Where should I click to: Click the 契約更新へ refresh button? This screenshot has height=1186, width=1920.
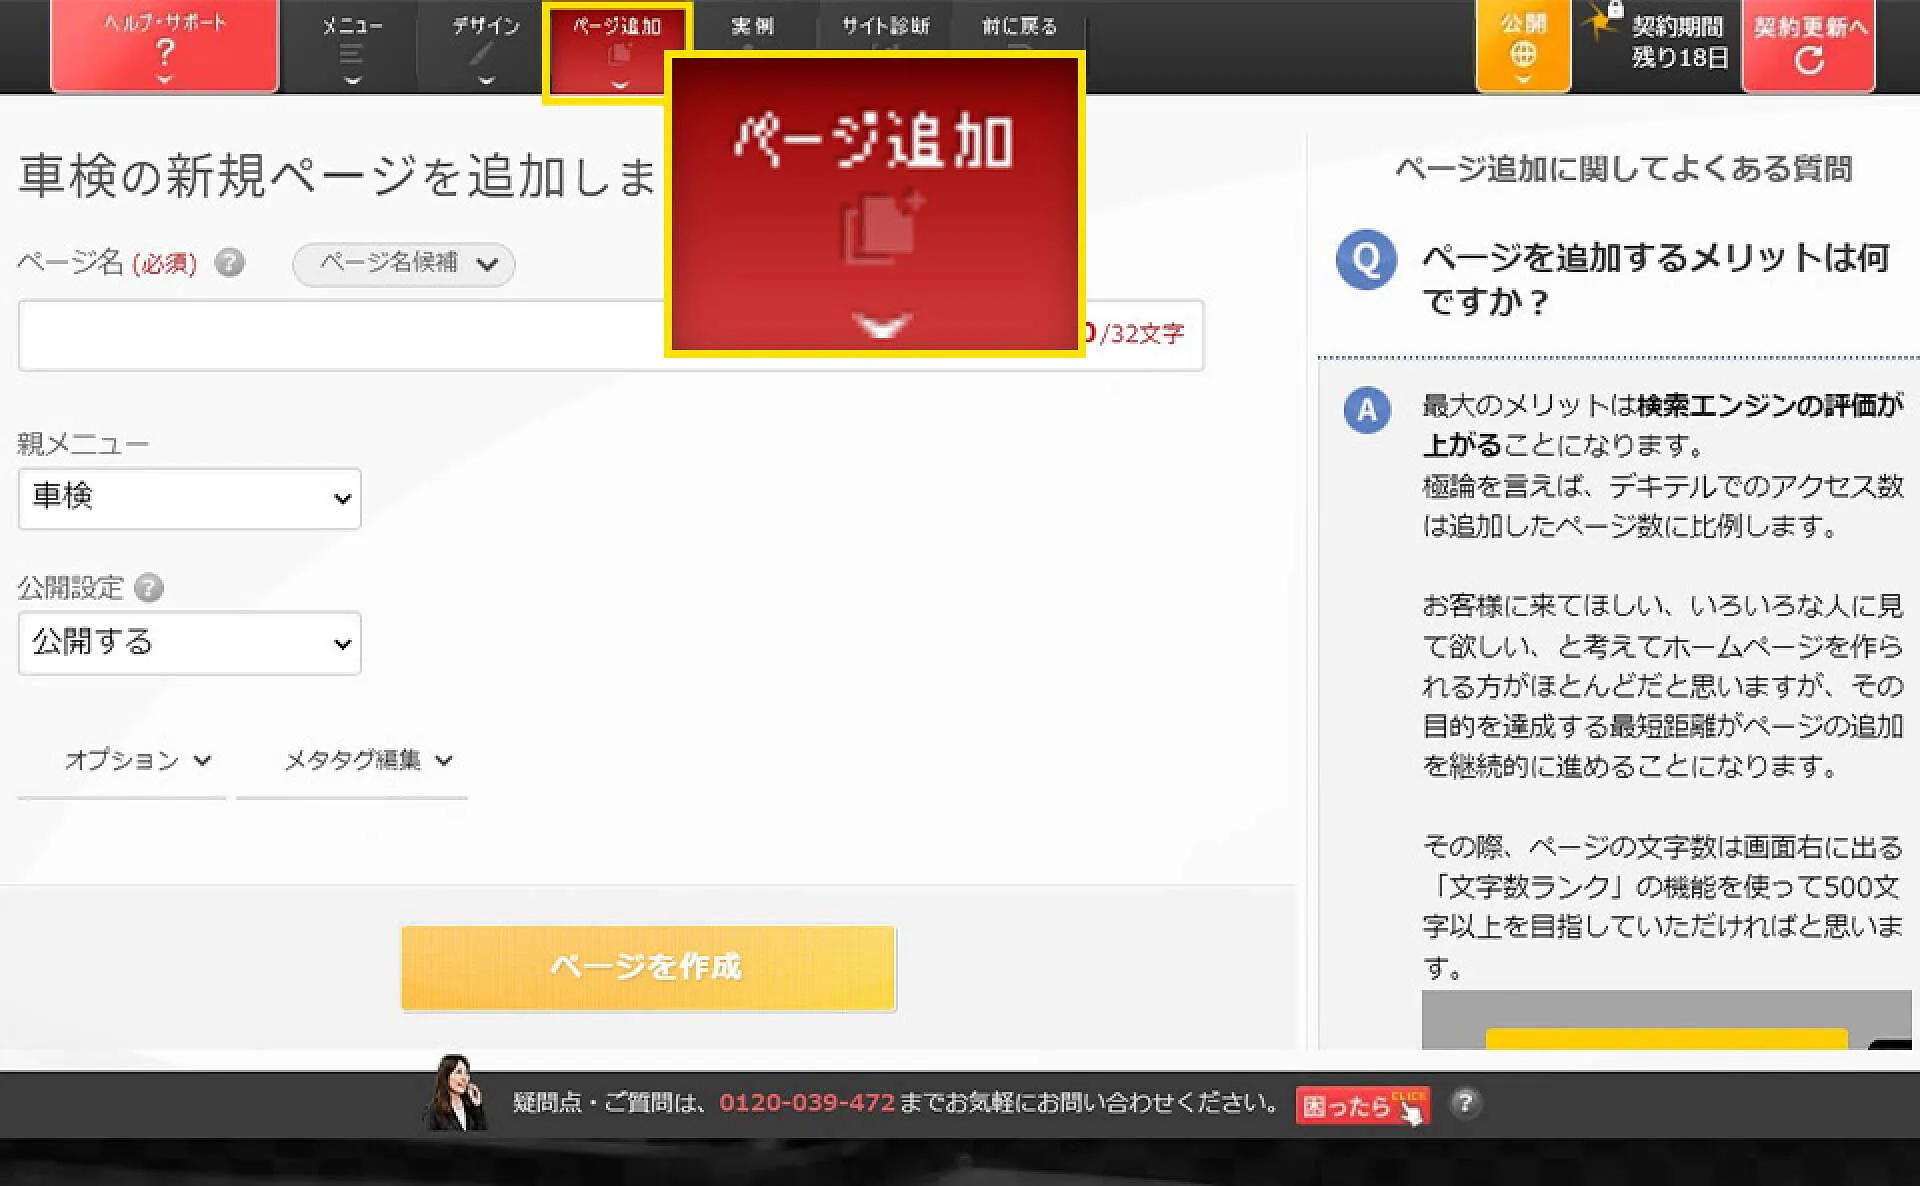pyautogui.click(x=1808, y=46)
